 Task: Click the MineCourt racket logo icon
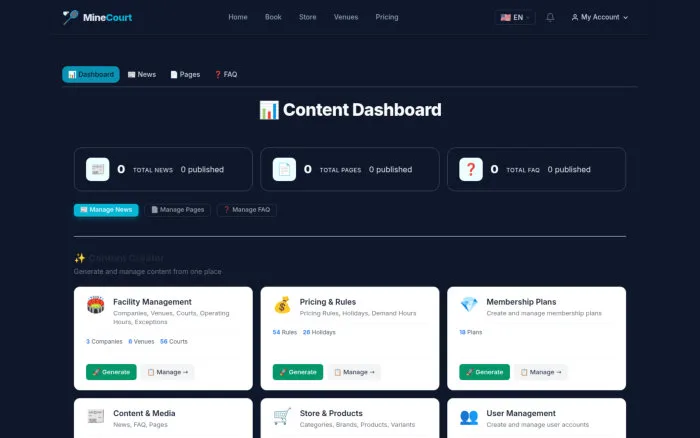pos(70,17)
